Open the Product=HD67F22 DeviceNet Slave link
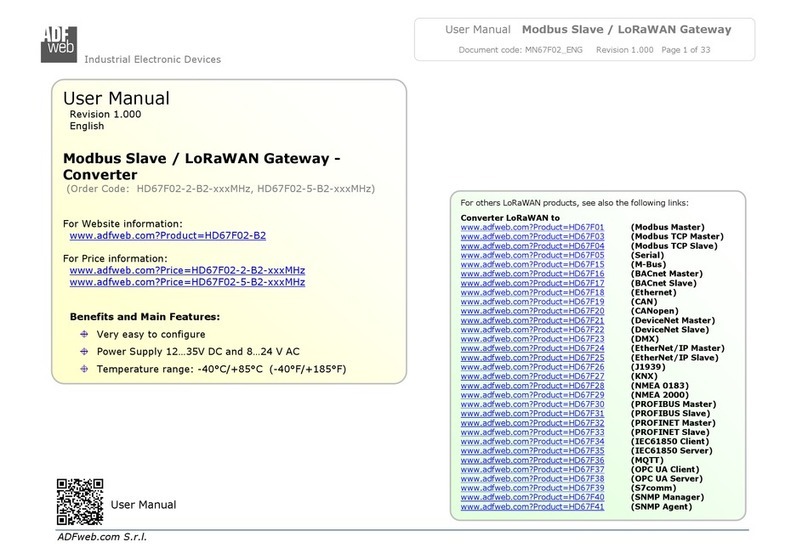Image resolution: width=808 pixels, height=559 pixels. (x=532, y=330)
